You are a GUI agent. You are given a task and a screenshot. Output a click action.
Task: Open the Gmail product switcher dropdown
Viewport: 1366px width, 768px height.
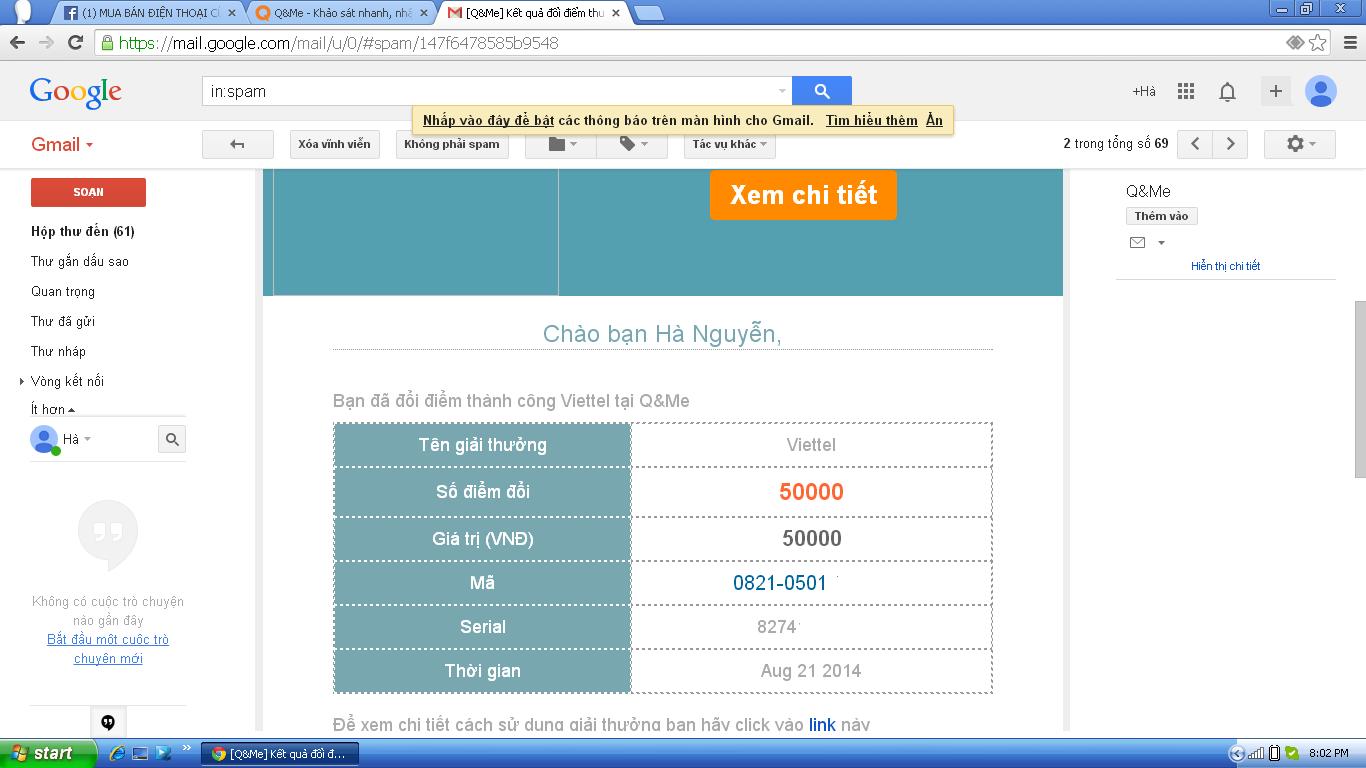pyautogui.click(x=62, y=144)
